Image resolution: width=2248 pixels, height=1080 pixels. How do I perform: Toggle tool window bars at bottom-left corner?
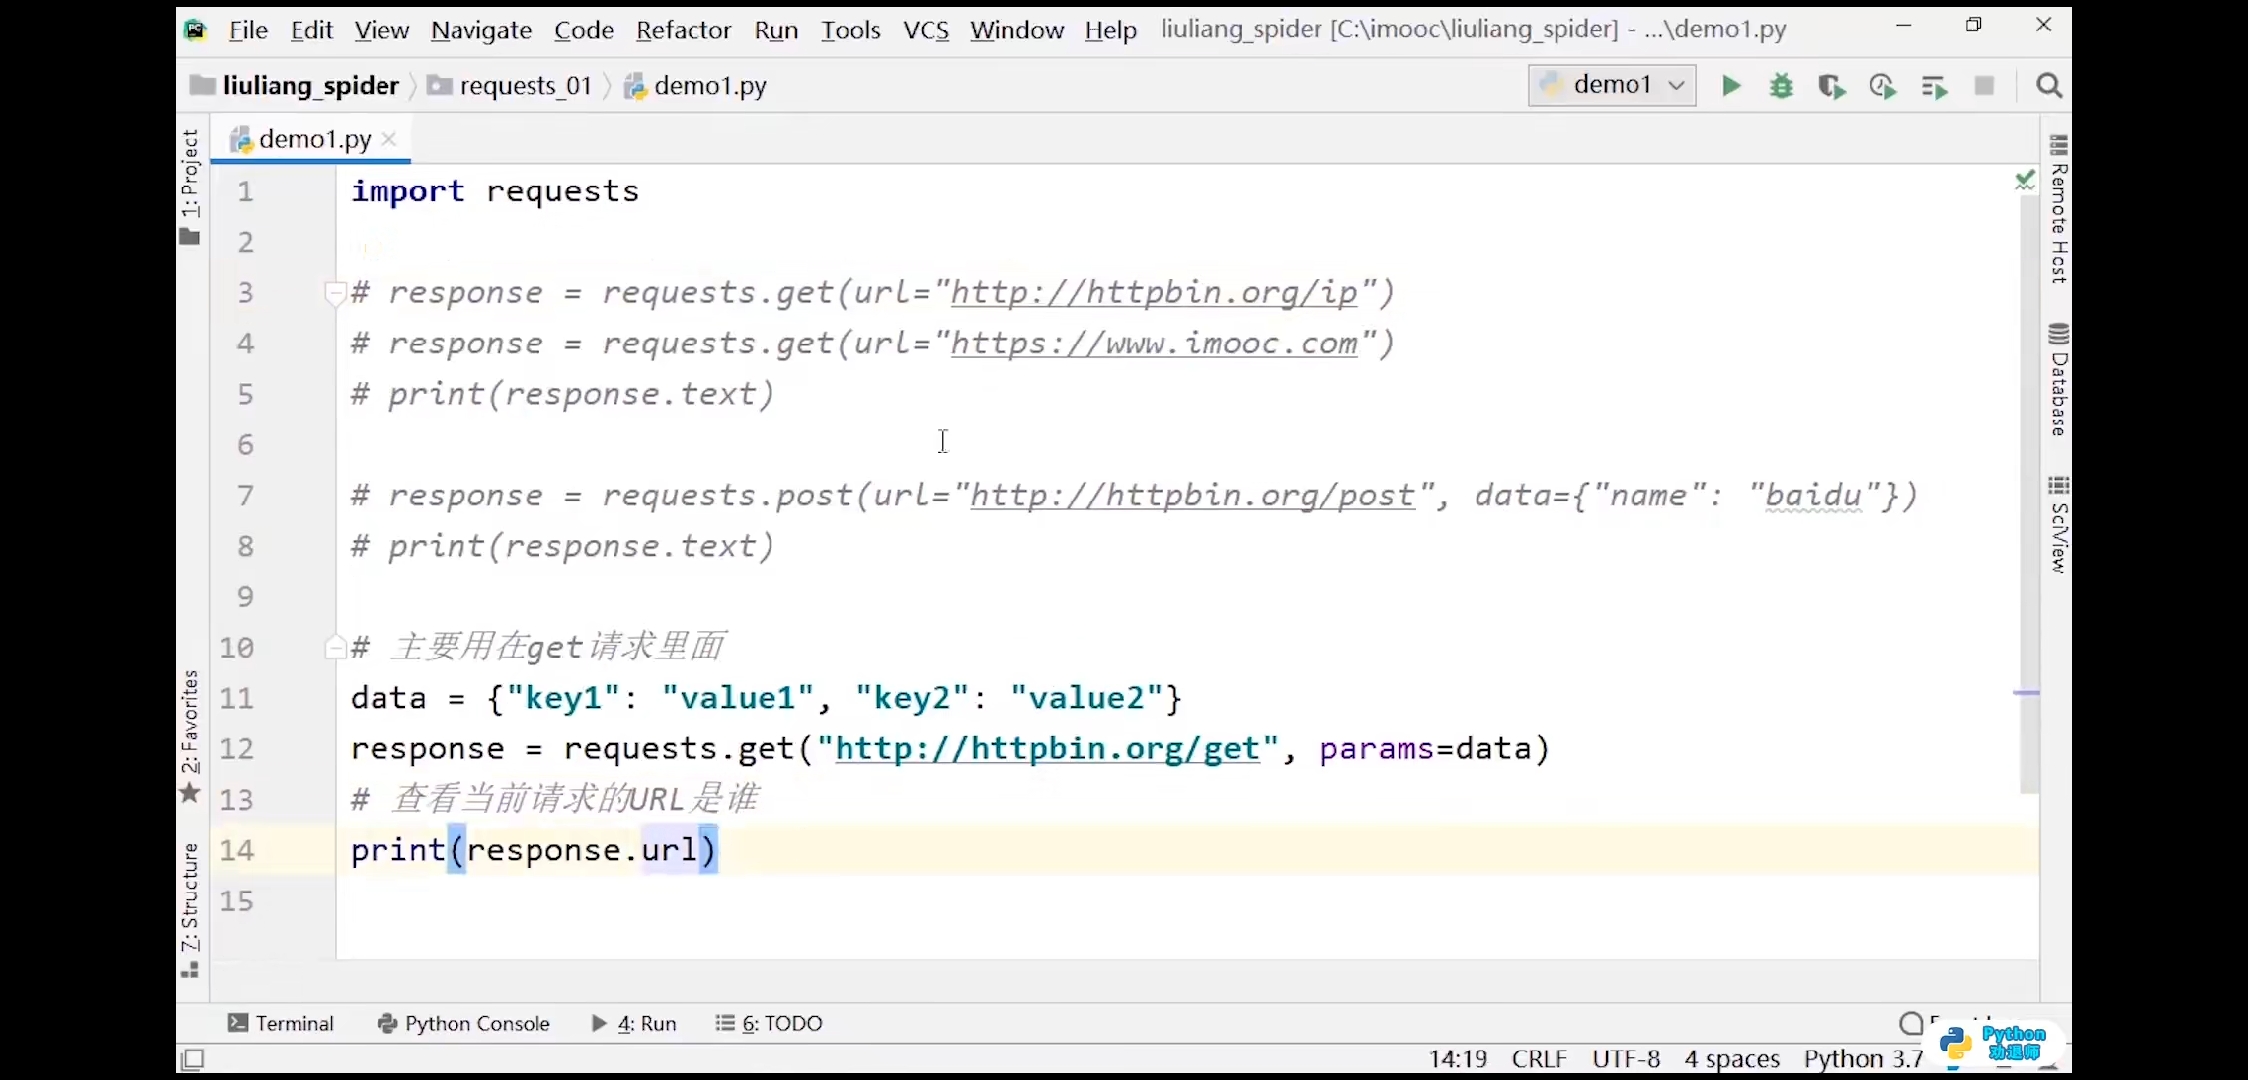click(193, 1059)
